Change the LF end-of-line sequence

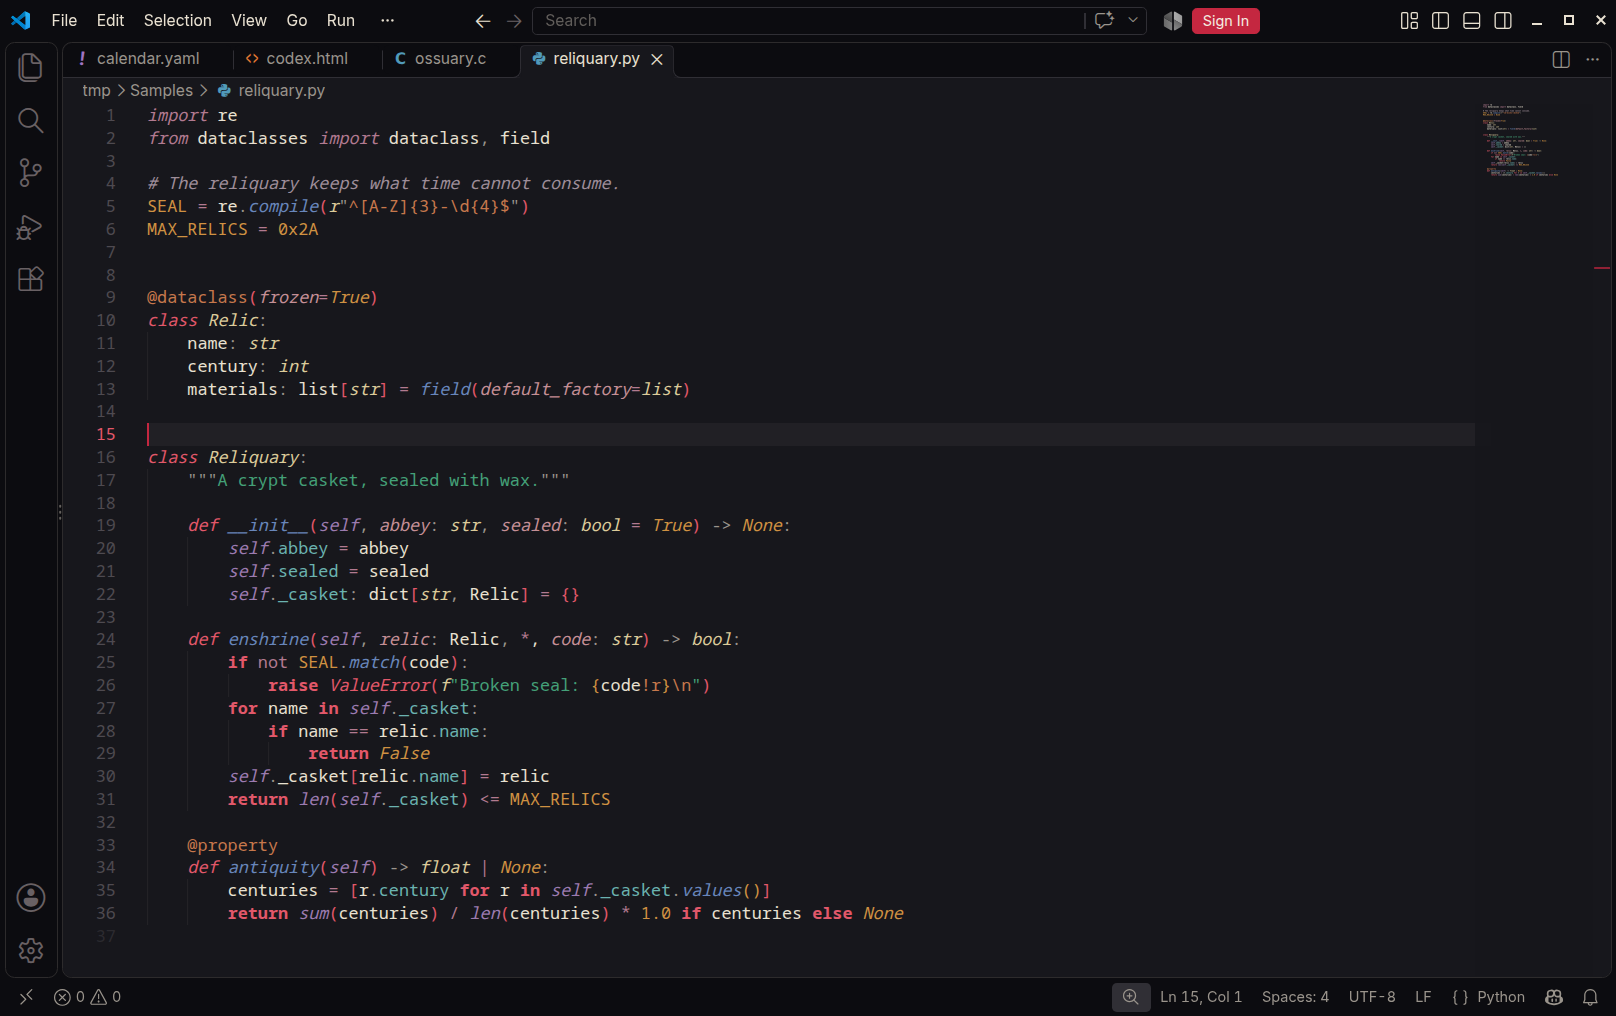coord(1423,997)
